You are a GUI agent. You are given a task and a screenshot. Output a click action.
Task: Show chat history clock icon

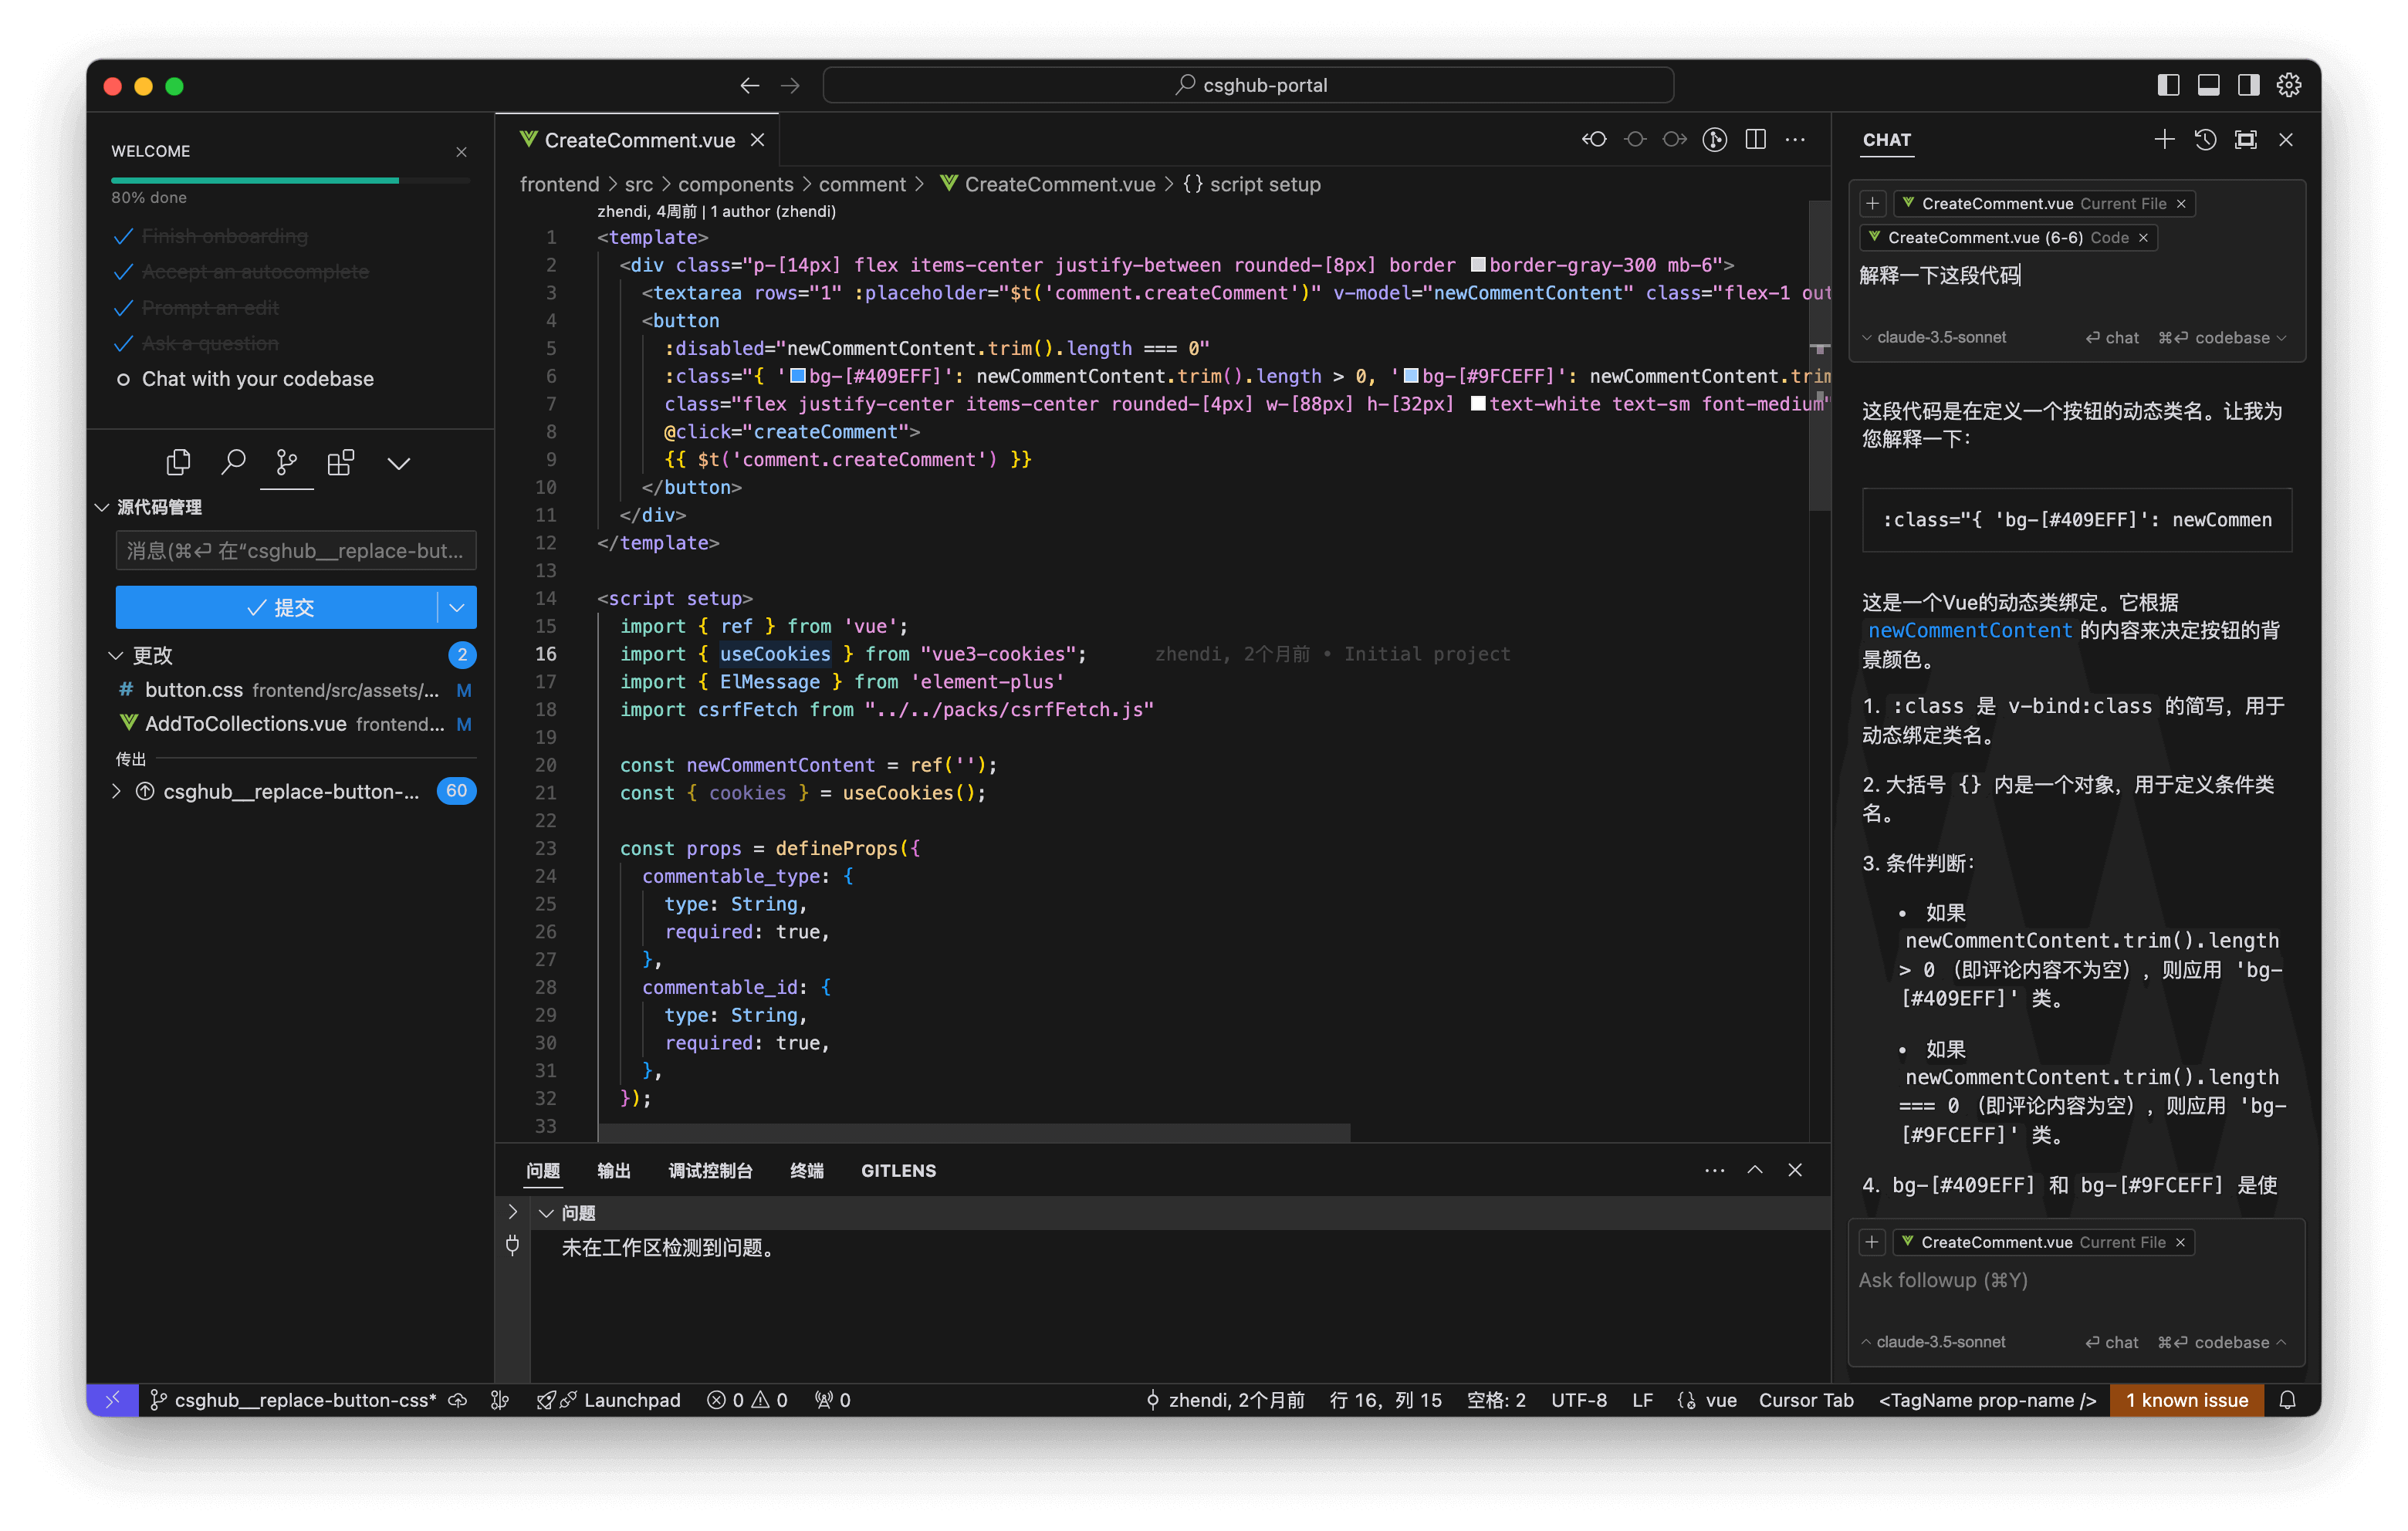2205,140
